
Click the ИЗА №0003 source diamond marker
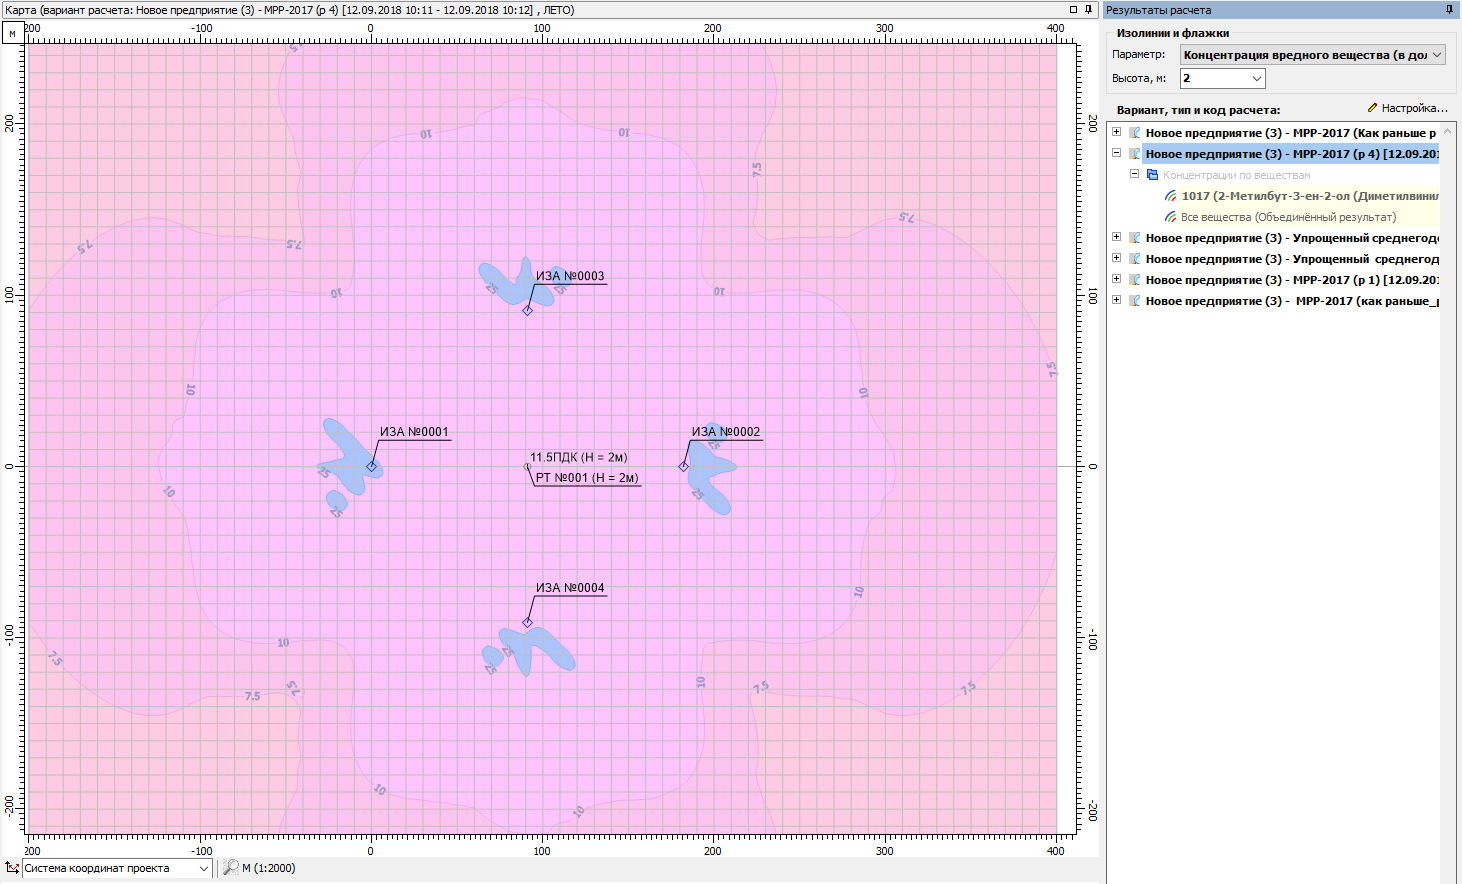(527, 310)
